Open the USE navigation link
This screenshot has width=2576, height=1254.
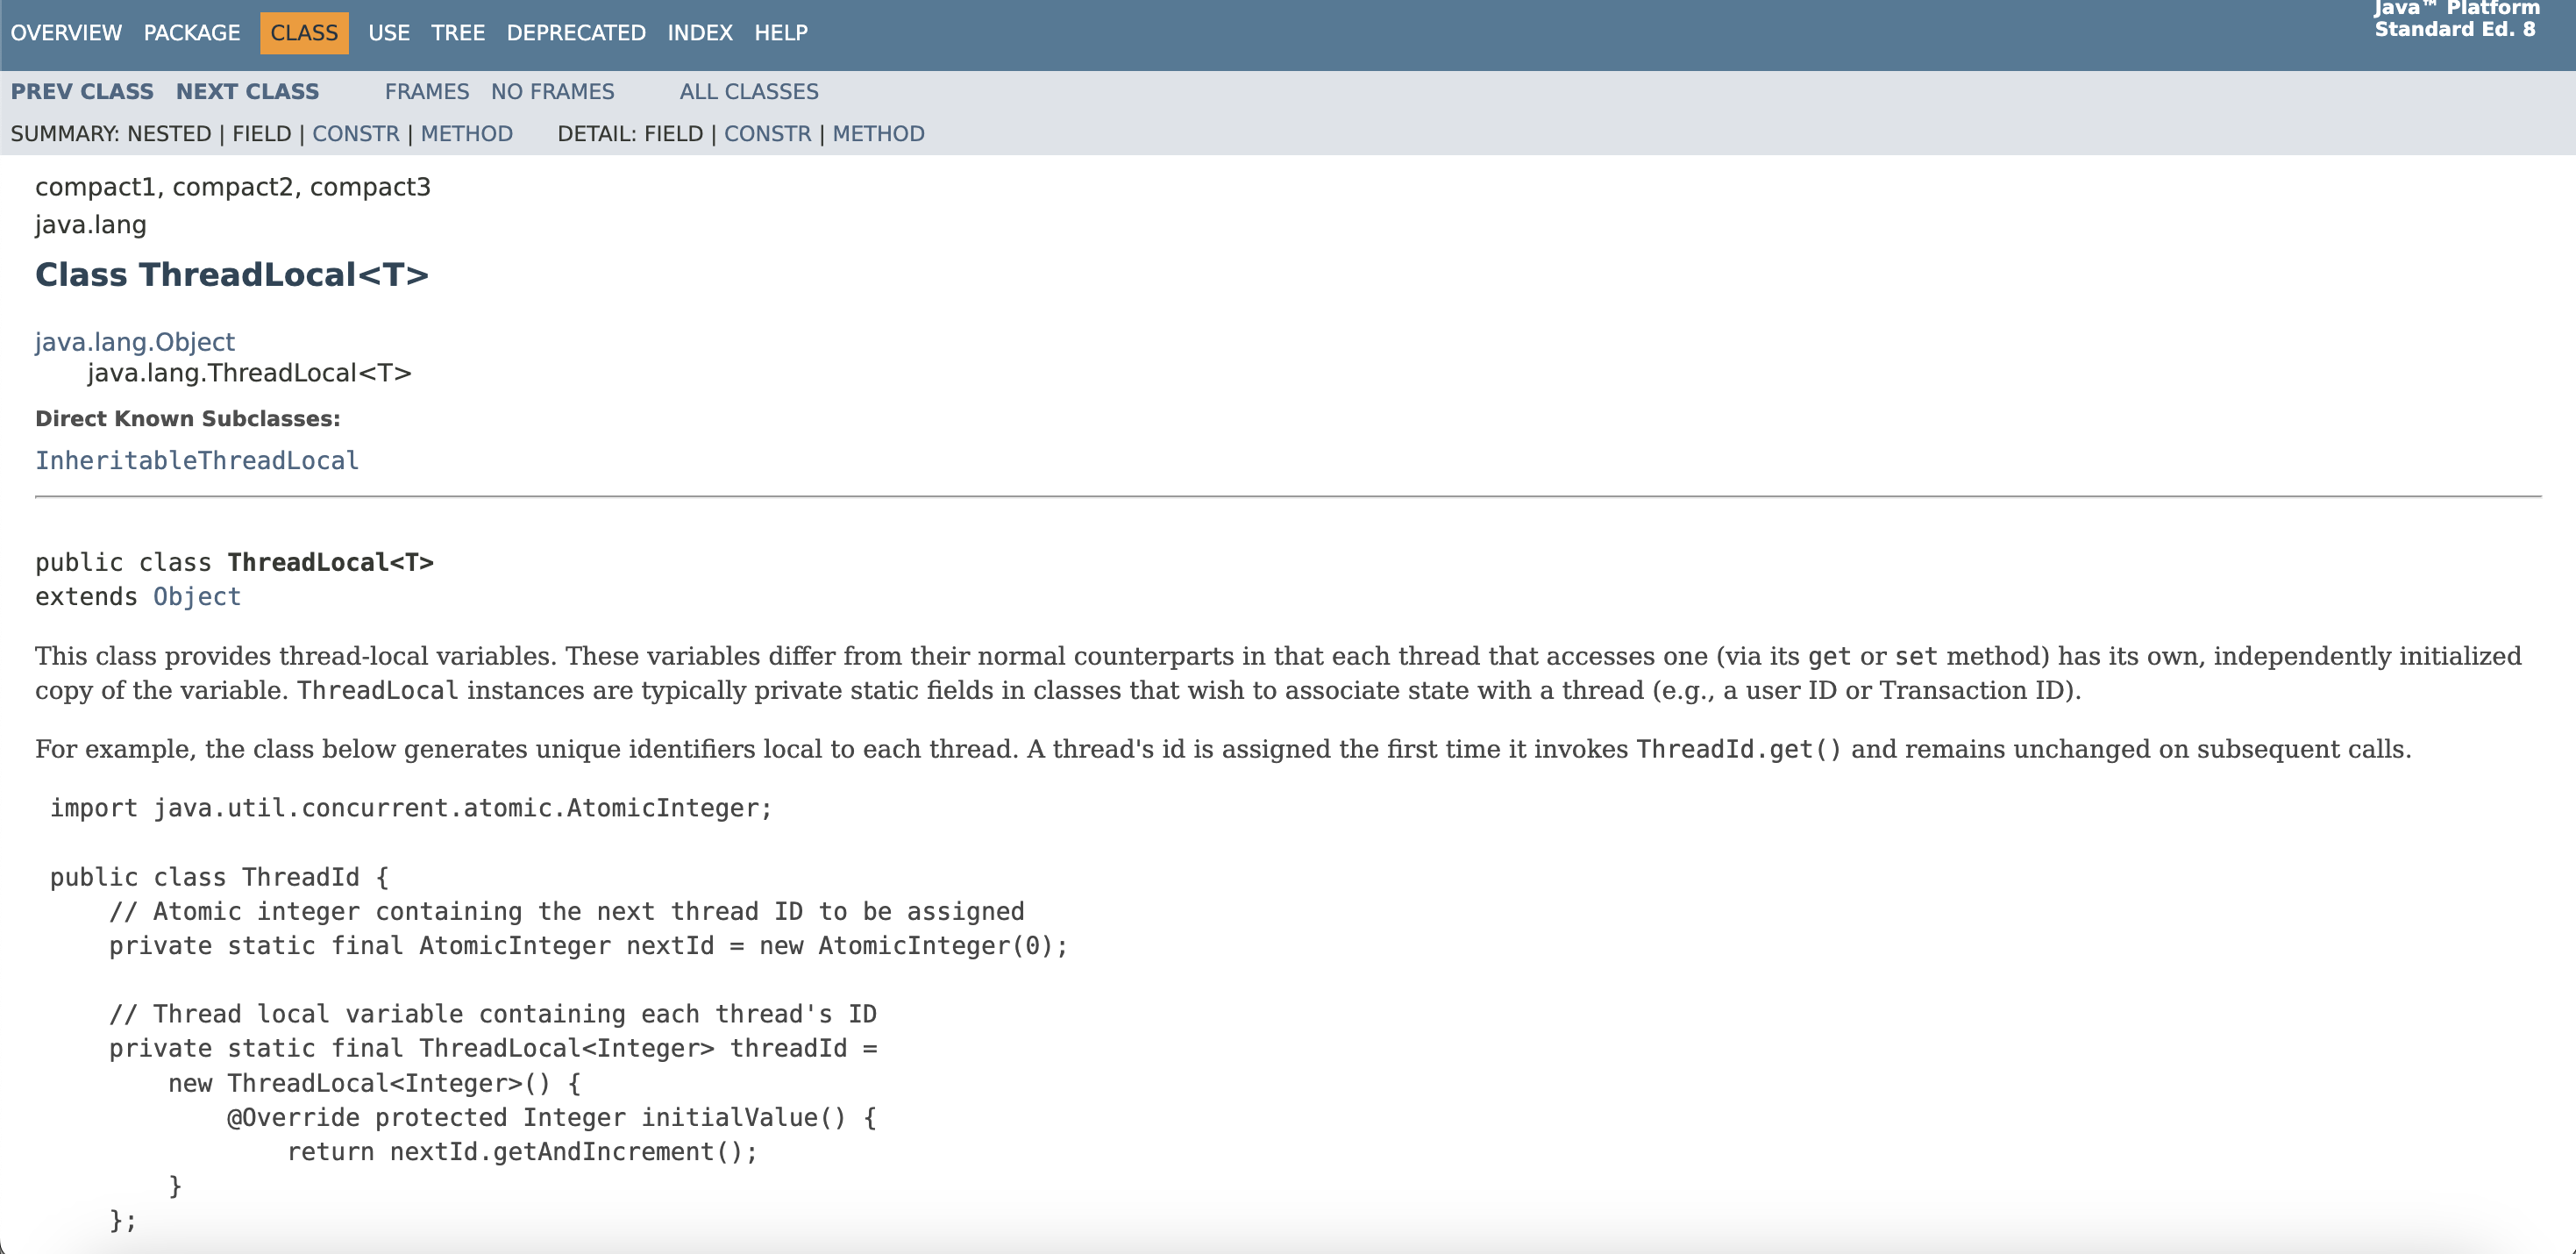[x=388, y=33]
